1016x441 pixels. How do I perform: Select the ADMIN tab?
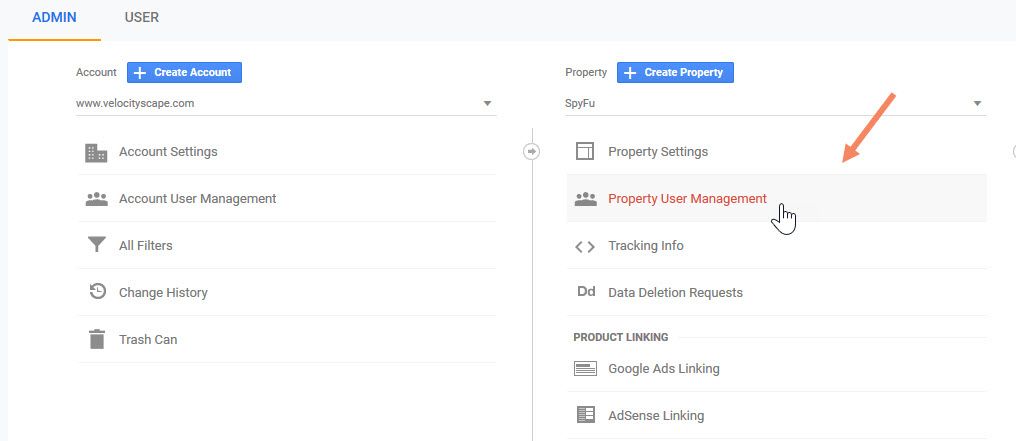pos(54,18)
